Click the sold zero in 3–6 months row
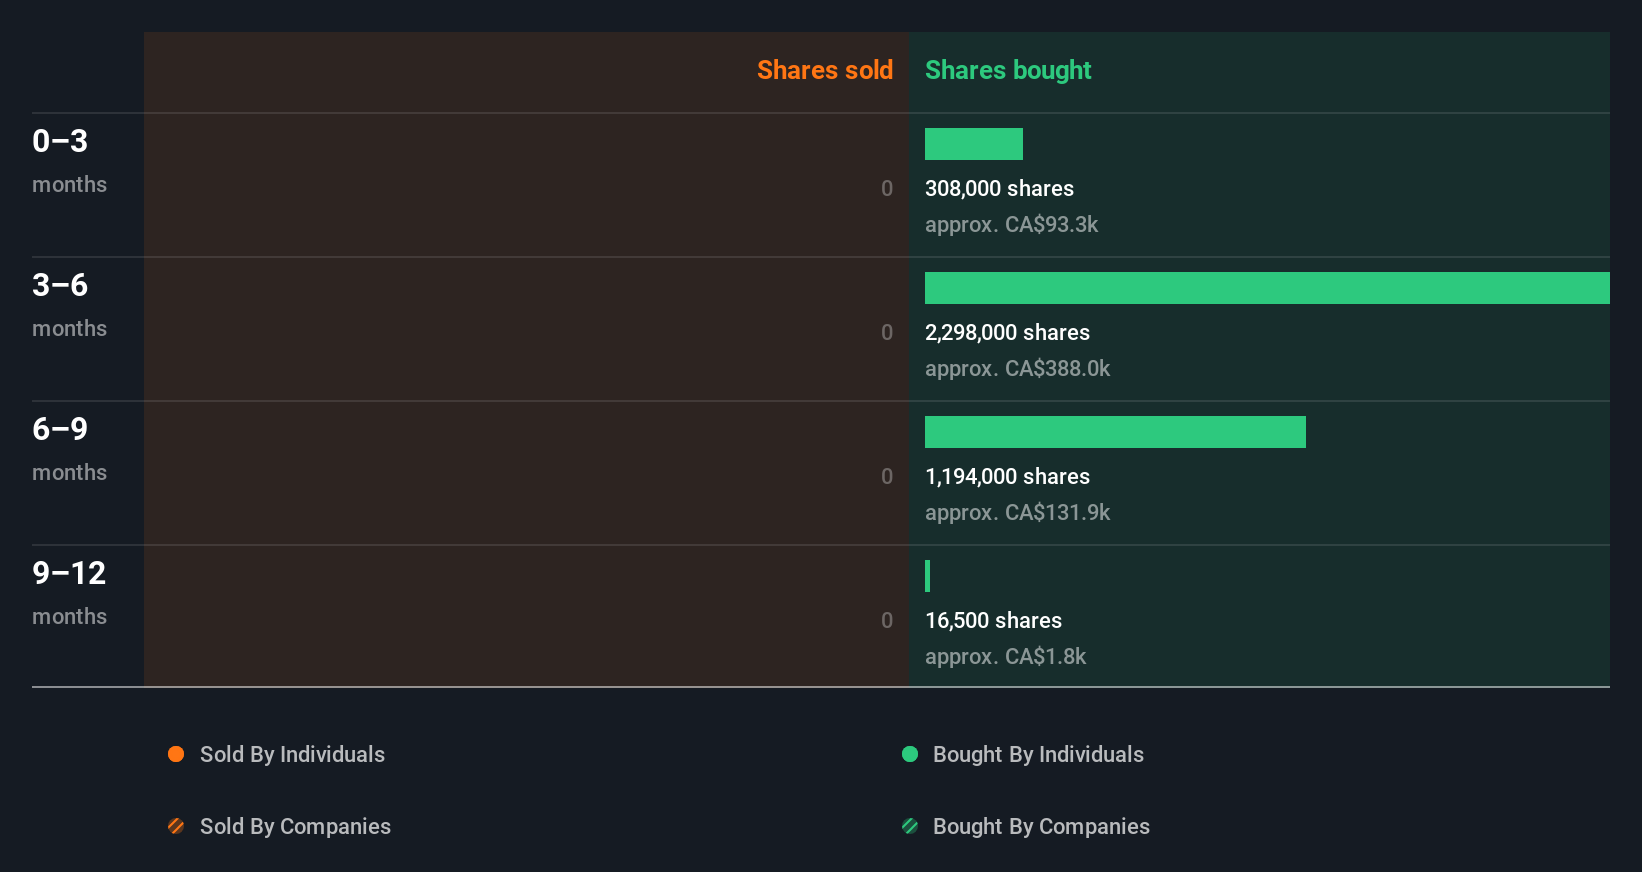 [887, 332]
